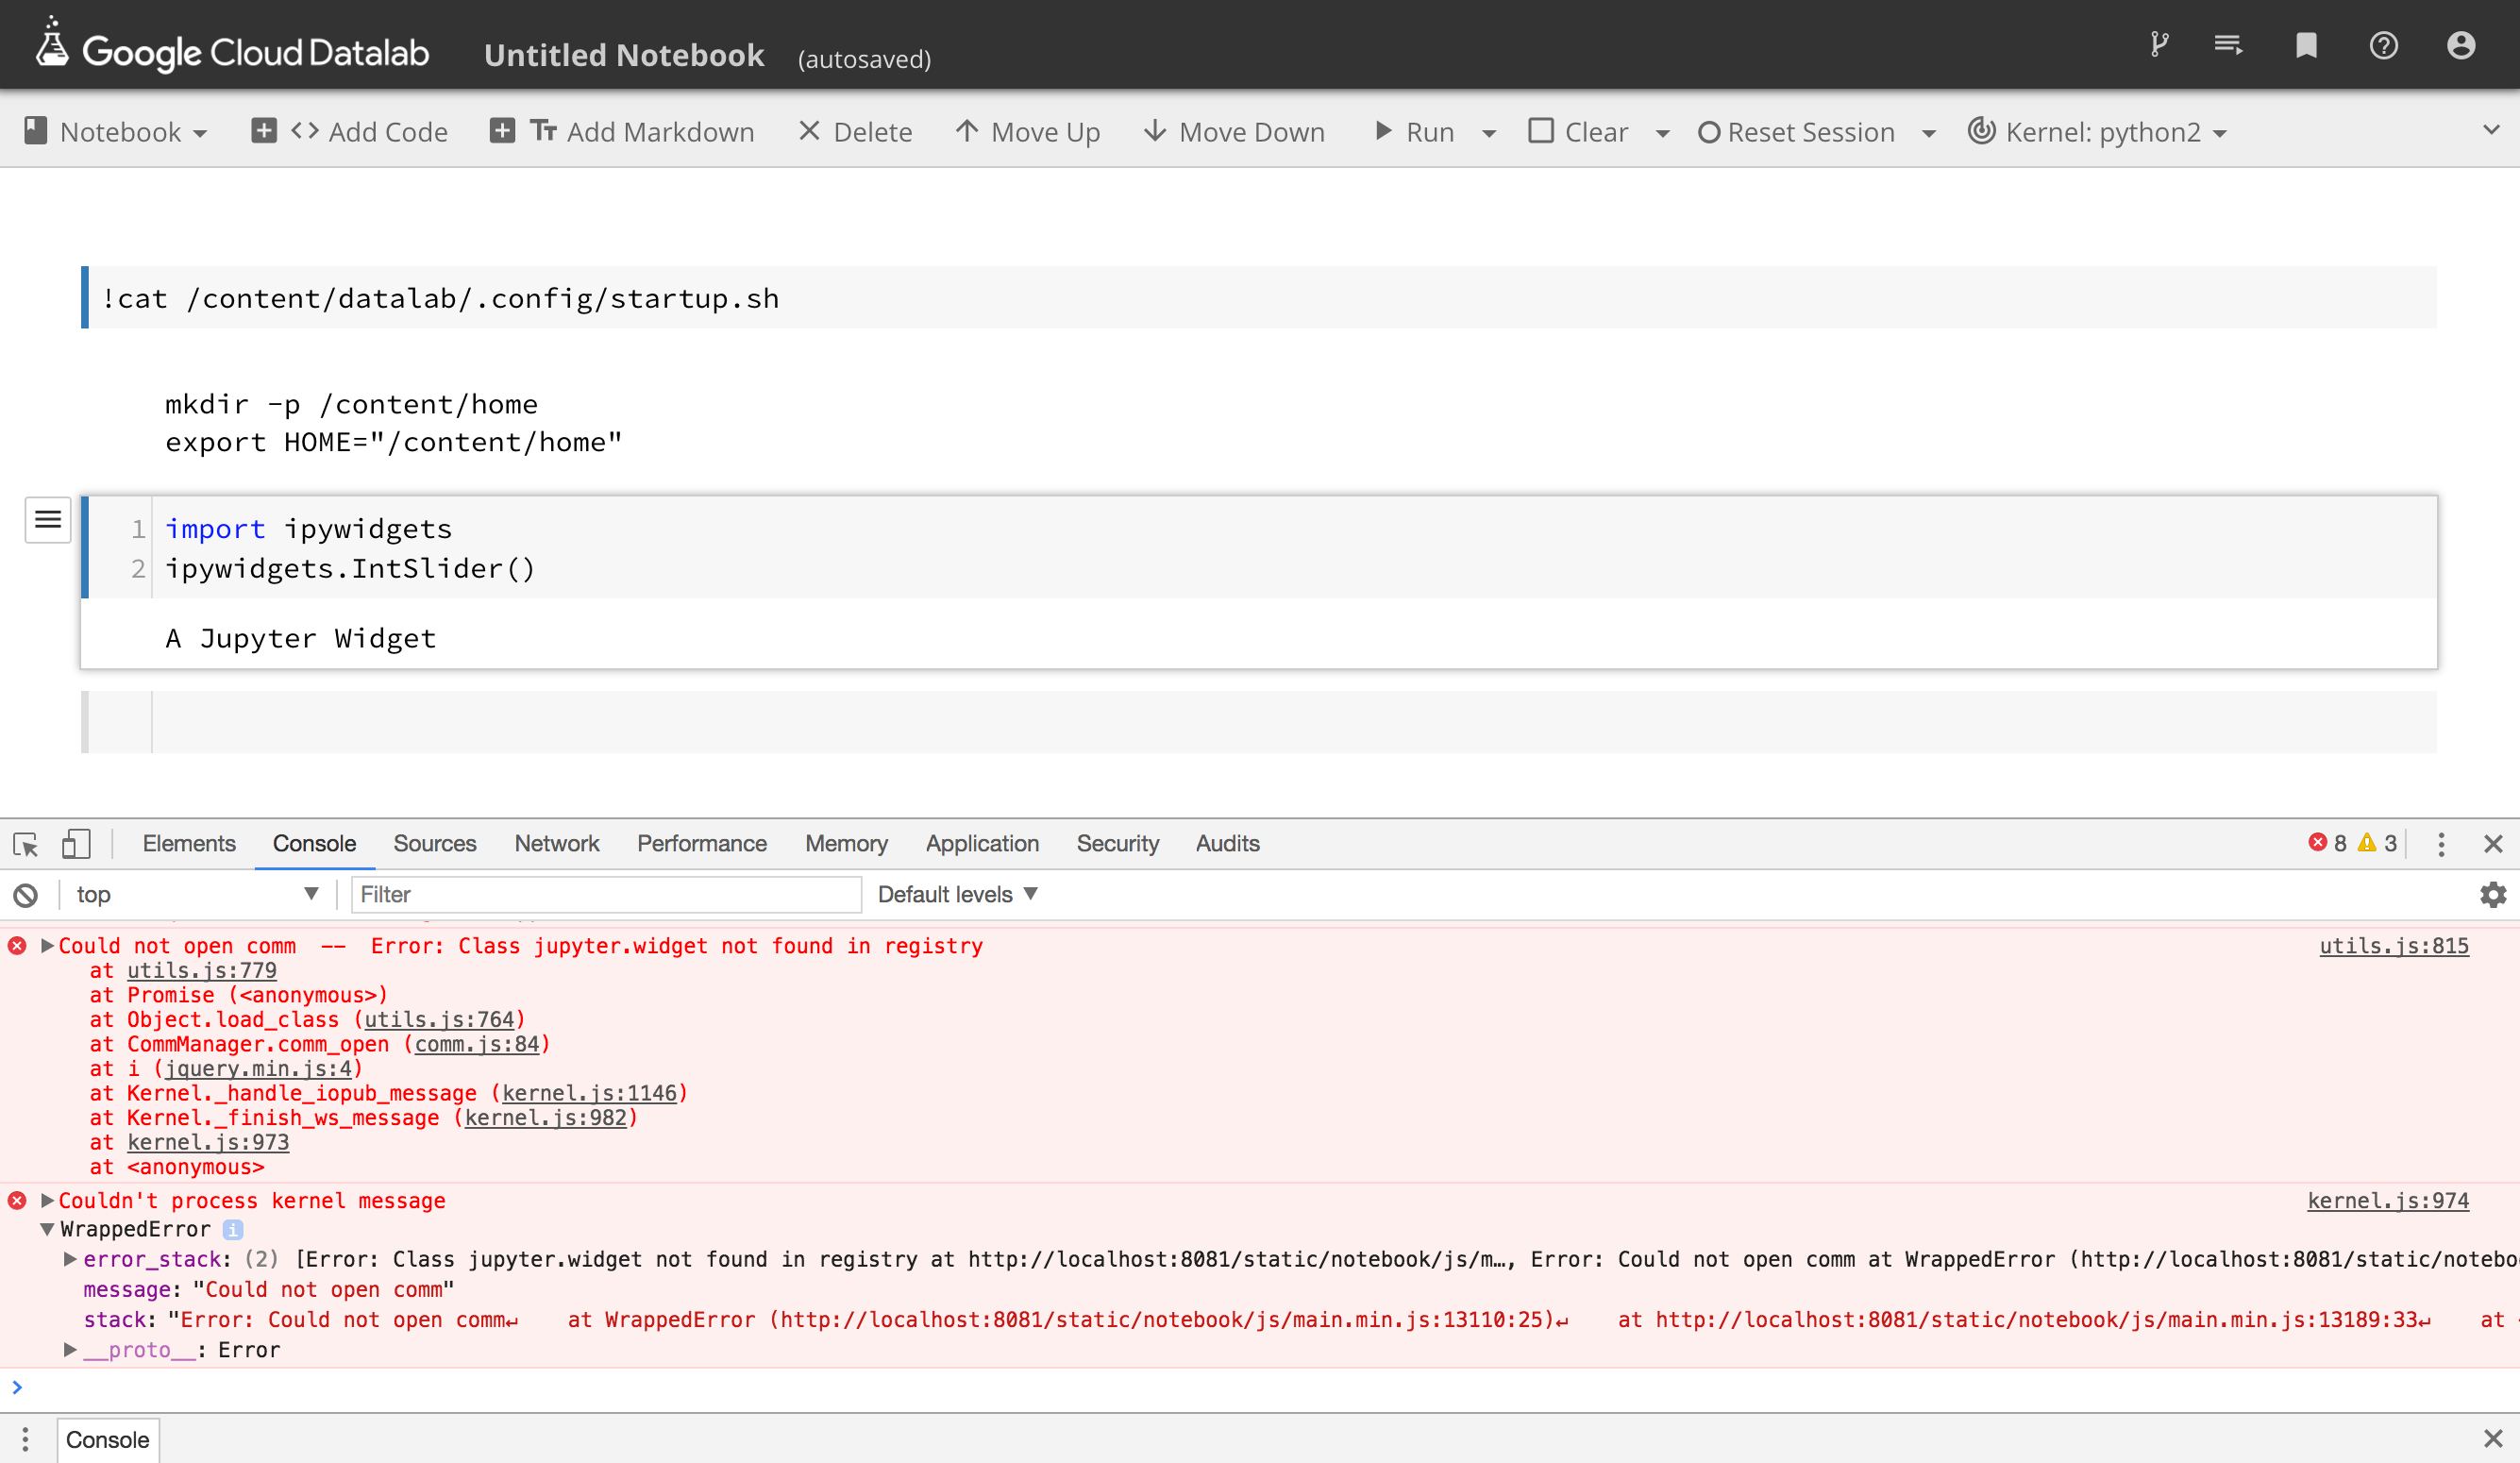
Task: Open the DevTools settings gear
Action: (x=2492, y=894)
